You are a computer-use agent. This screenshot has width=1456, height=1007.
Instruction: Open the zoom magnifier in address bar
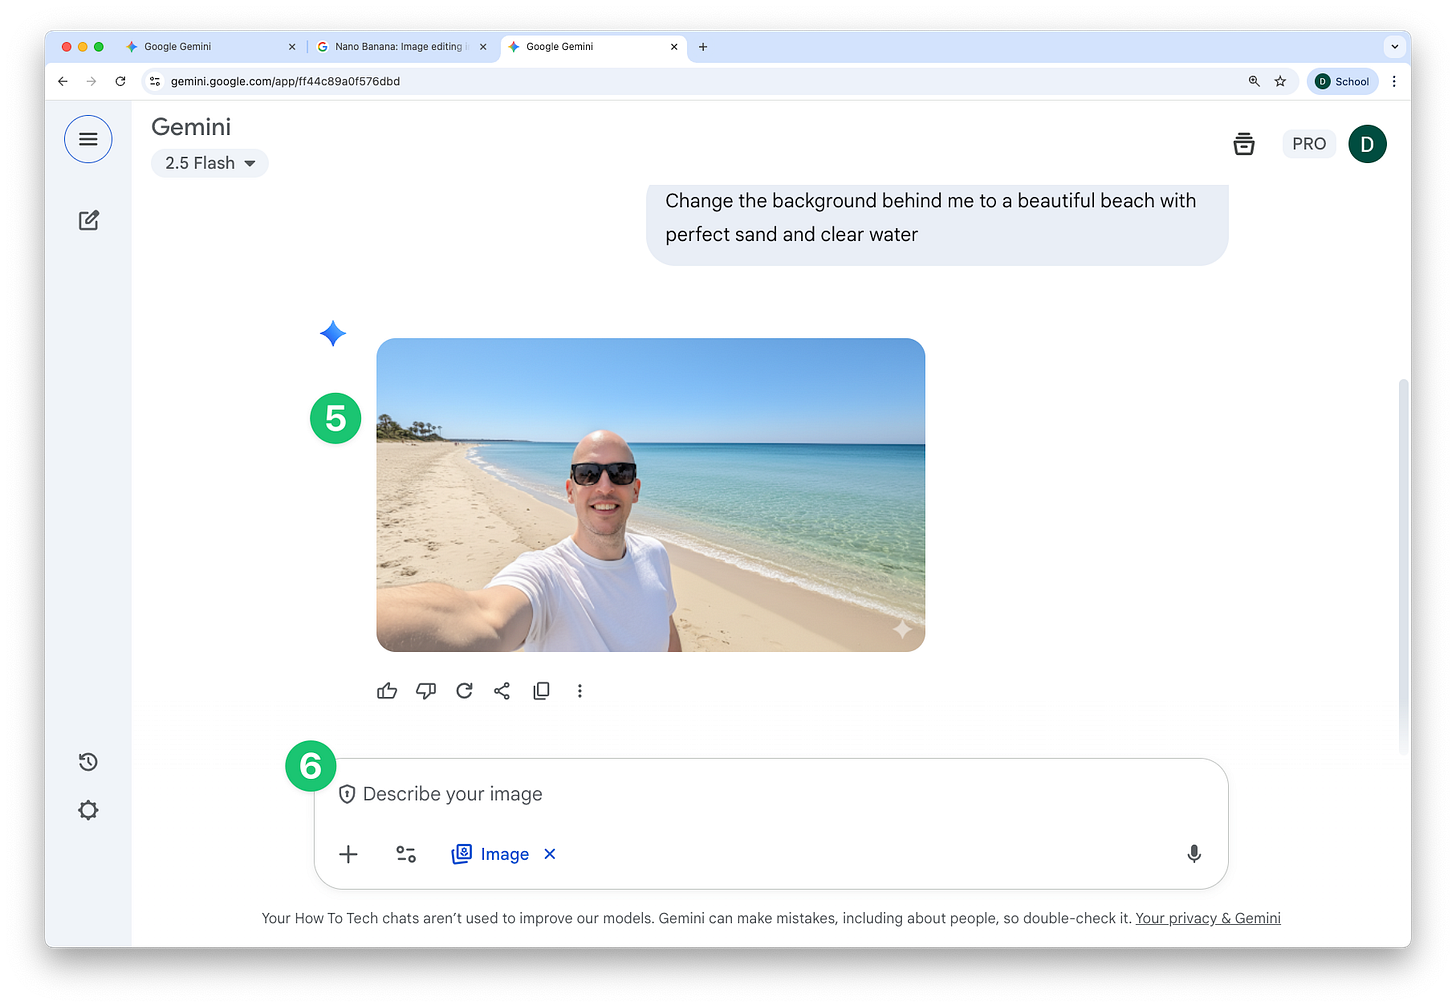tap(1254, 82)
